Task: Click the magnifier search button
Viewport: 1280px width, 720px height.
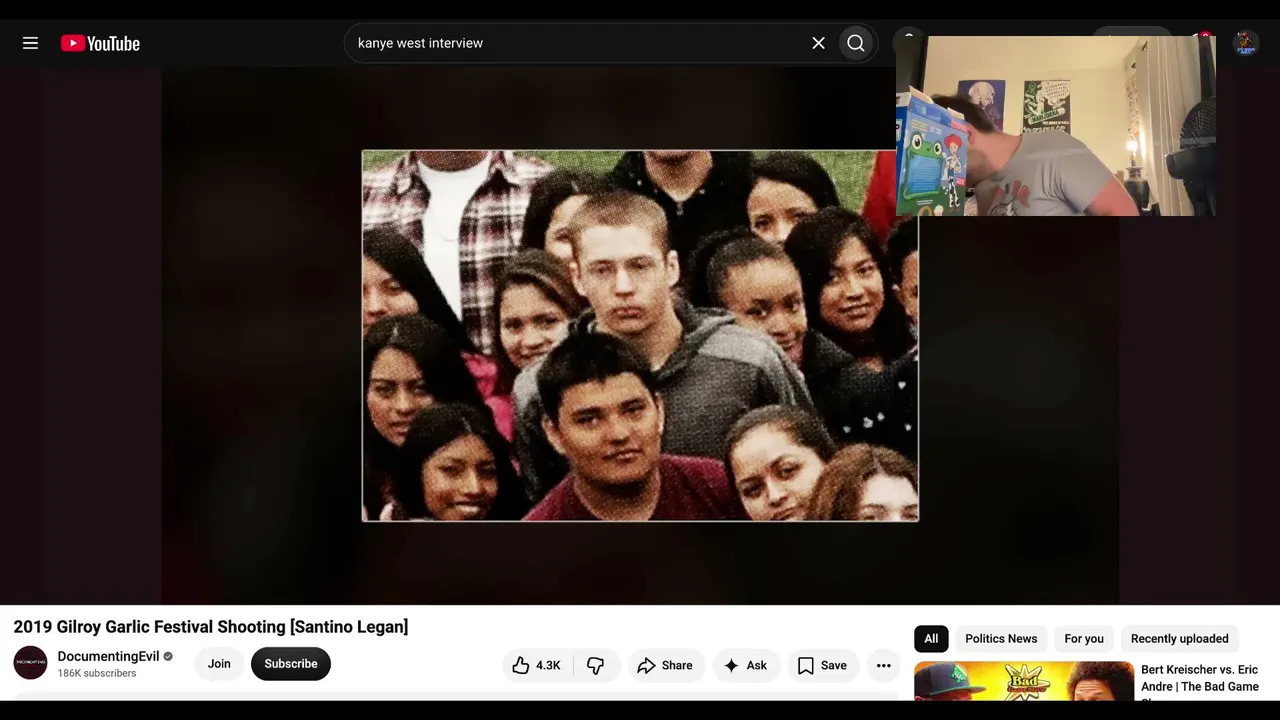Action: tap(856, 43)
